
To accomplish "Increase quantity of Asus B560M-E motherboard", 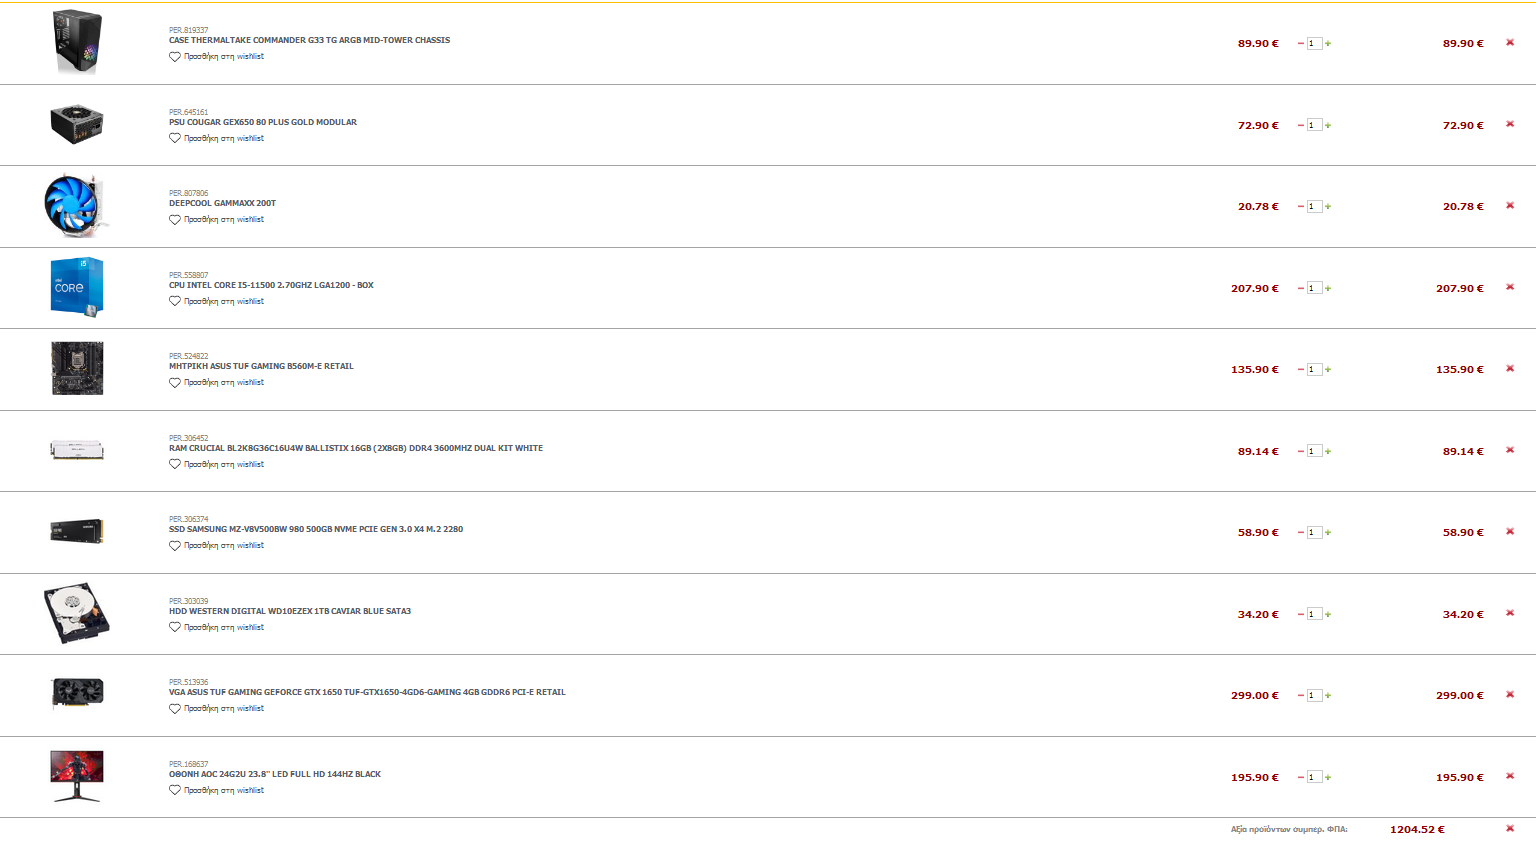I will point(1328,369).
